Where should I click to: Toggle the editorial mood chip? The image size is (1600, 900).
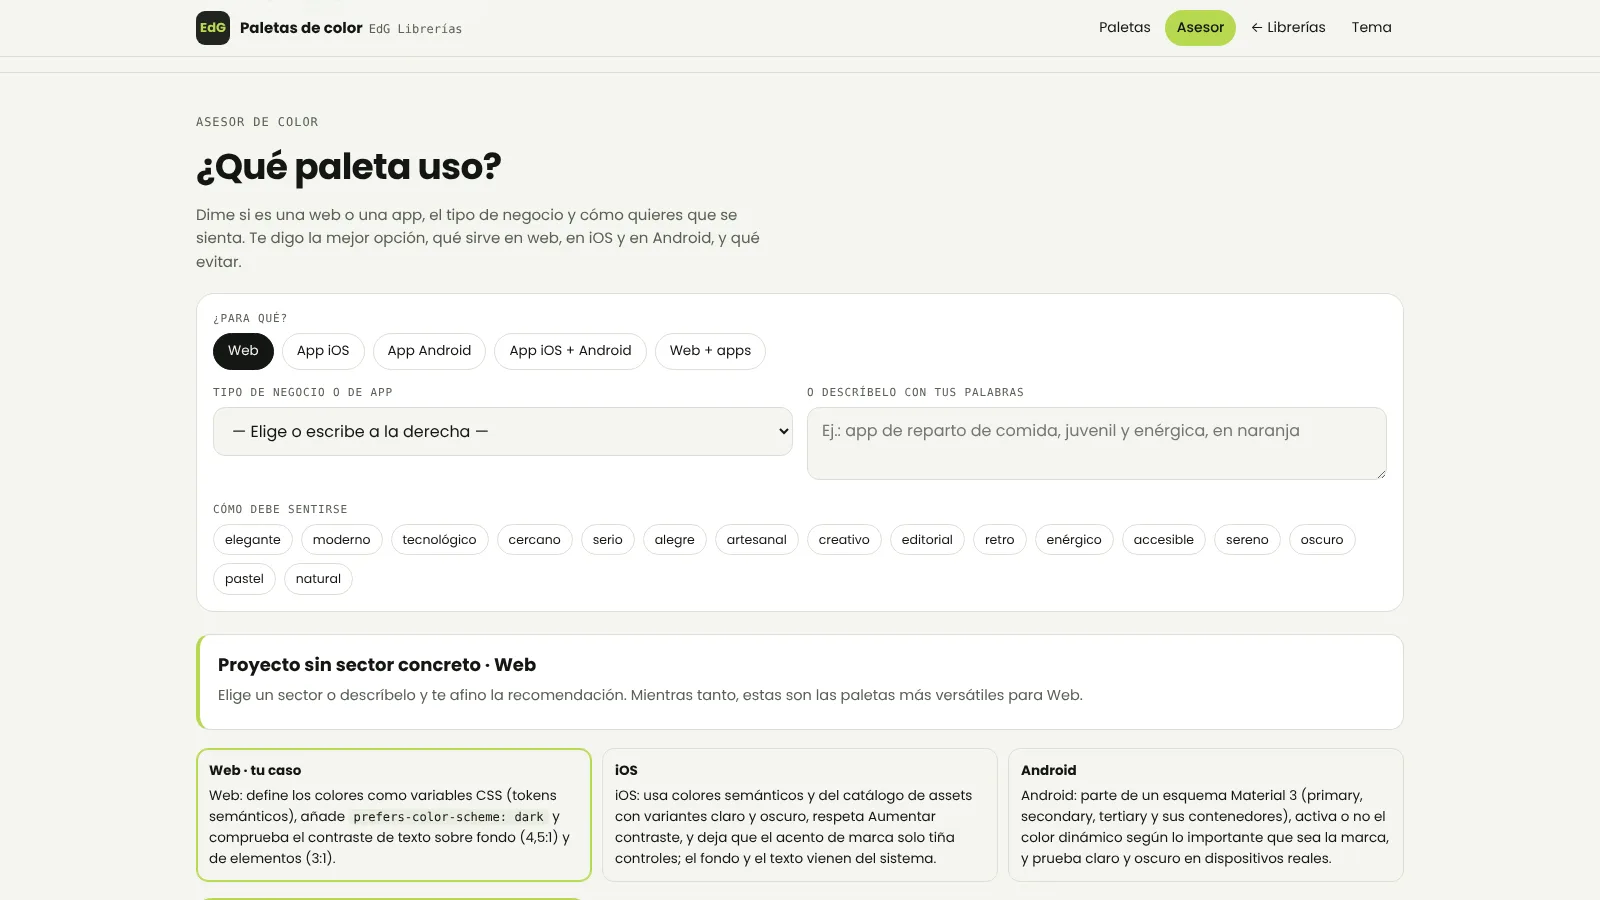(927, 540)
